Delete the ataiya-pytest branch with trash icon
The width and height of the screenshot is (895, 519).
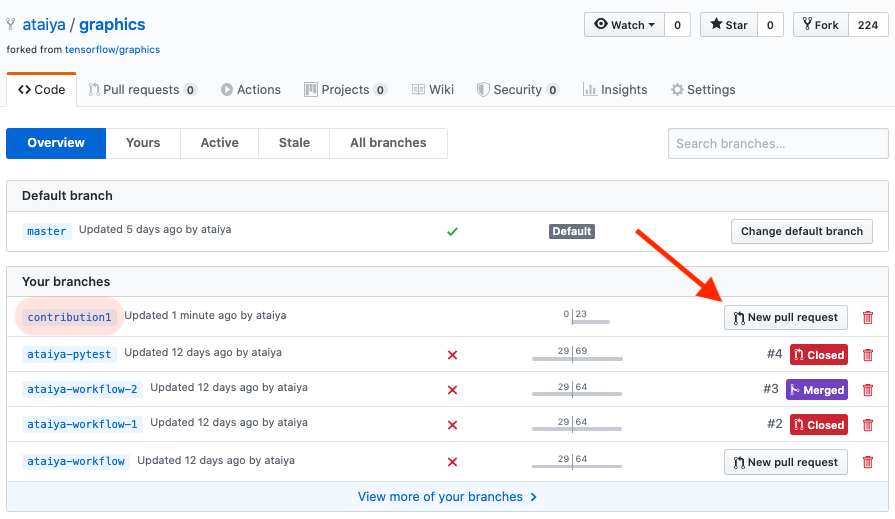click(x=868, y=355)
